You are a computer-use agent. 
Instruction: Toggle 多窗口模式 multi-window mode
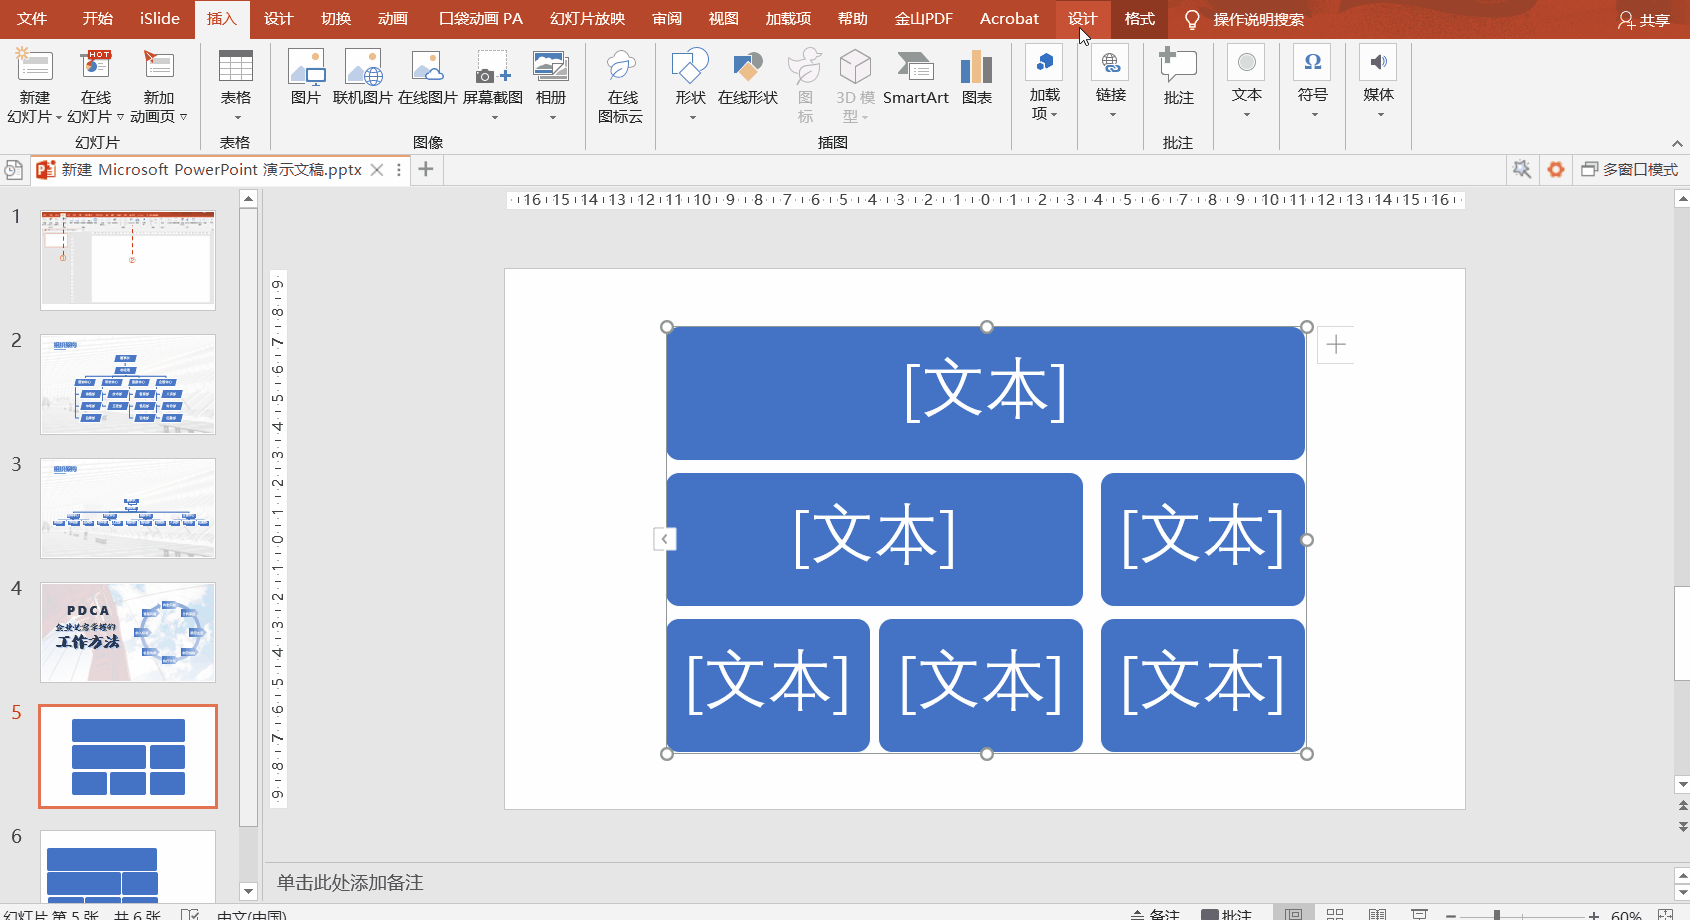tap(1630, 169)
